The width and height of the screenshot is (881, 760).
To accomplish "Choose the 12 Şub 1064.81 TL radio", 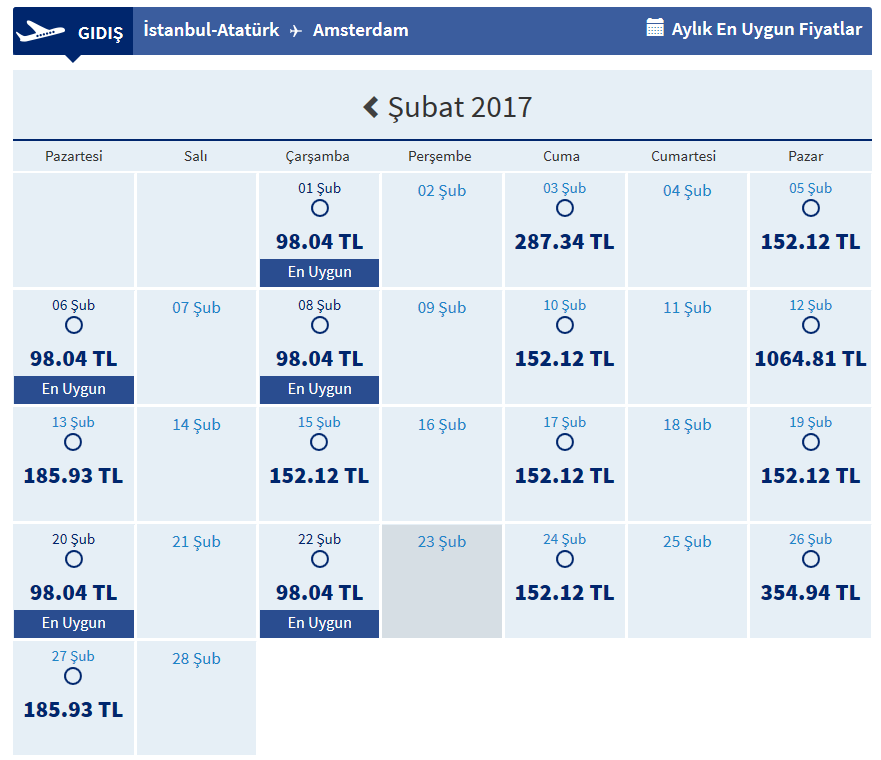I will click(x=811, y=325).
